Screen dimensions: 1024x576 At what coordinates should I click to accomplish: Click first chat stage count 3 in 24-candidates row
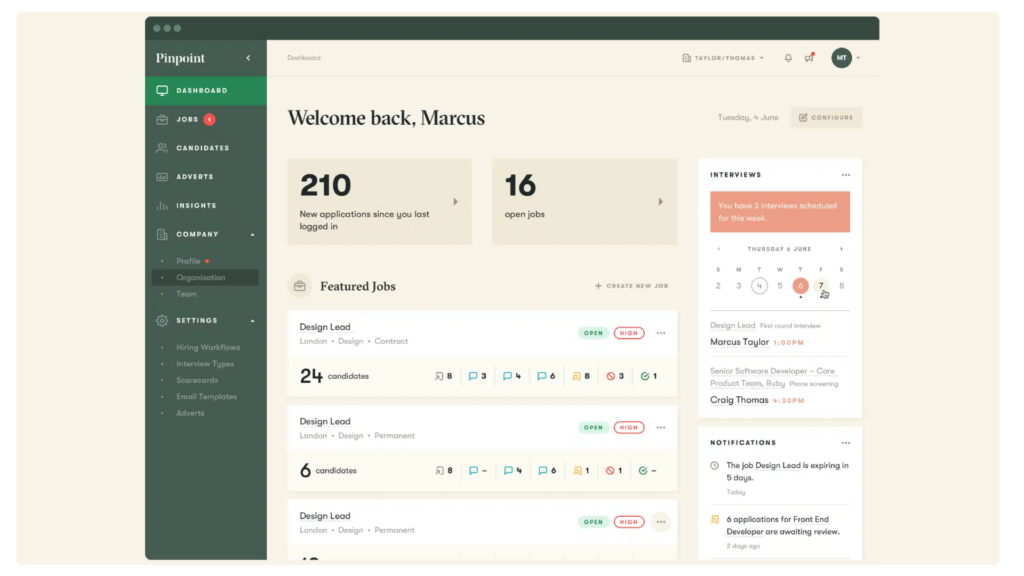click(477, 376)
